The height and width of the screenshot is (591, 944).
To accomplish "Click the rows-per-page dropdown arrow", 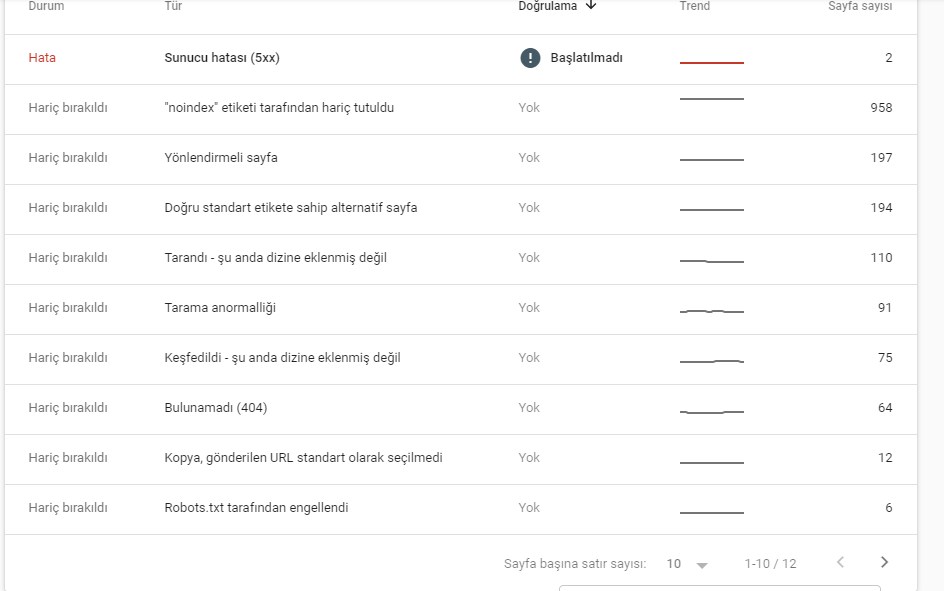I will tap(702, 565).
